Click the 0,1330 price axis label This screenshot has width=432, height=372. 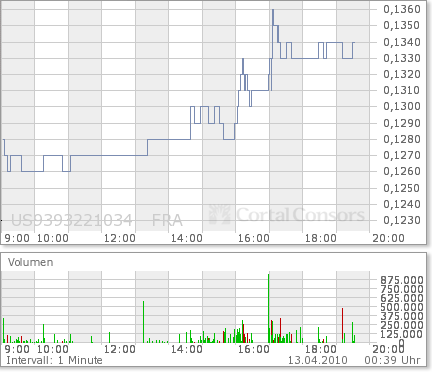pos(402,58)
